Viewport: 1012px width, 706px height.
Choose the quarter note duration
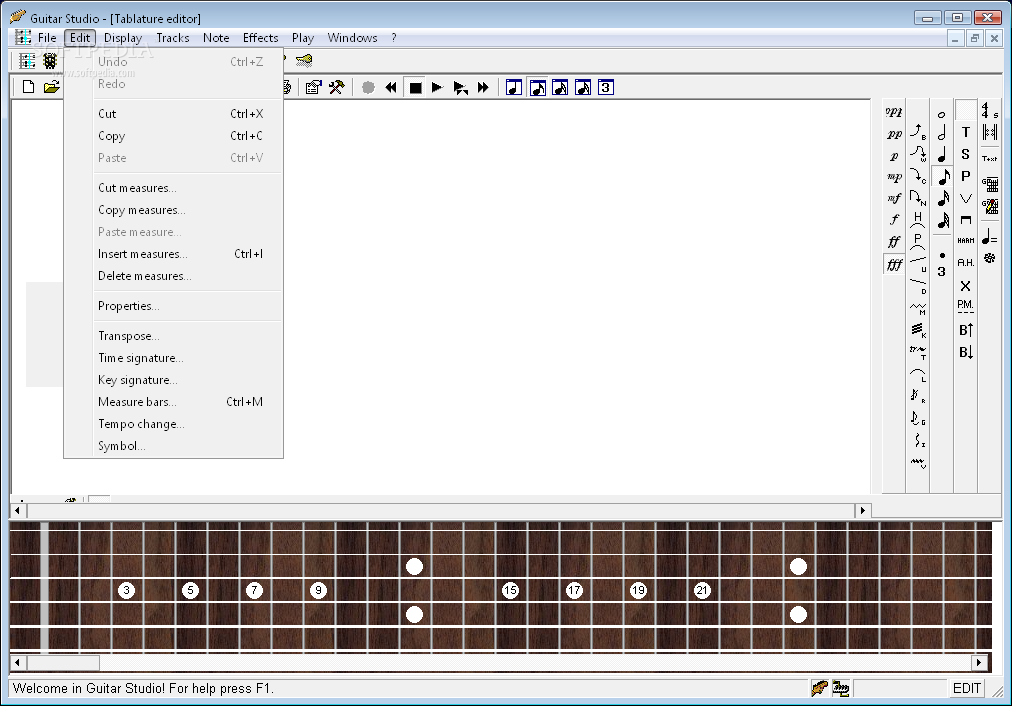point(942,155)
